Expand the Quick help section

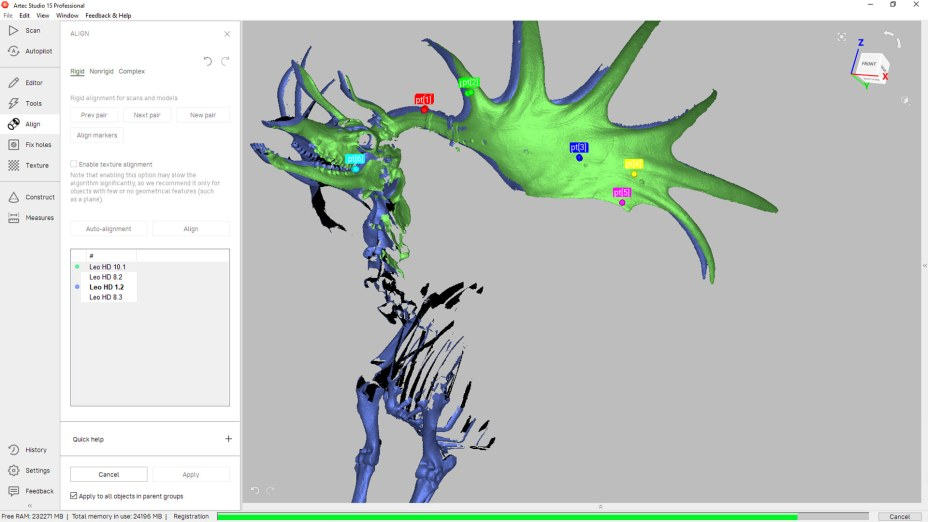(x=228, y=439)
